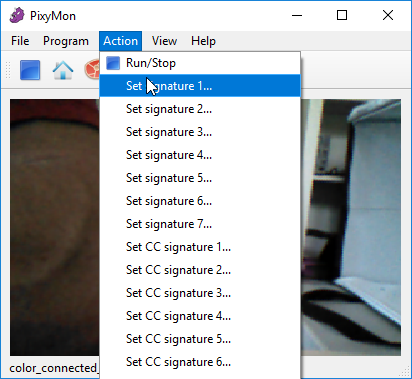412x379 pixels.
Task: Choose Set CC signature 1...
Action: [200, 247]
